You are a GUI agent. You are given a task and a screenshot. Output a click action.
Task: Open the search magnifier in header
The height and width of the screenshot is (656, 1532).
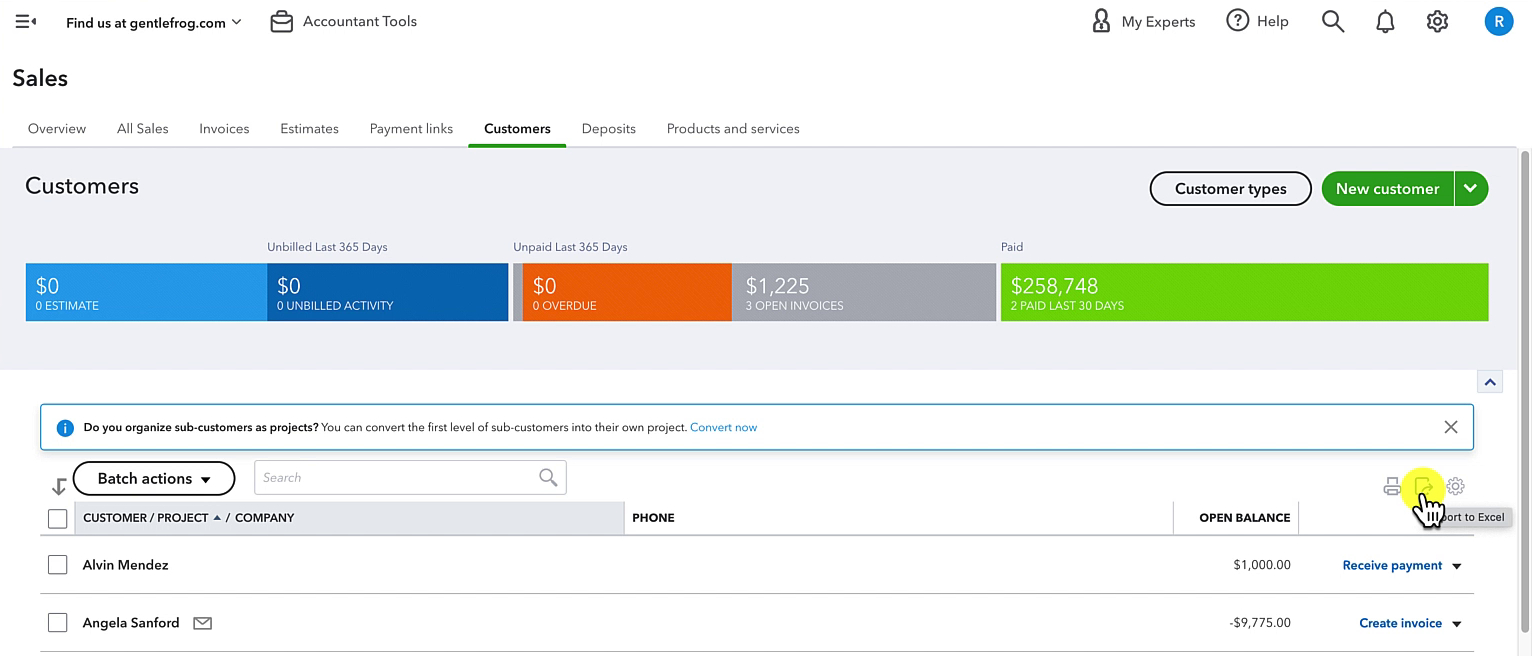pos(1332,21)
